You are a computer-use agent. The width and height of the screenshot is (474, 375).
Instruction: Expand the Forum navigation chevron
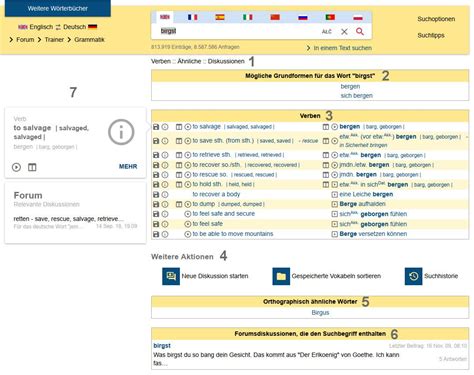(x=11, y=40)
